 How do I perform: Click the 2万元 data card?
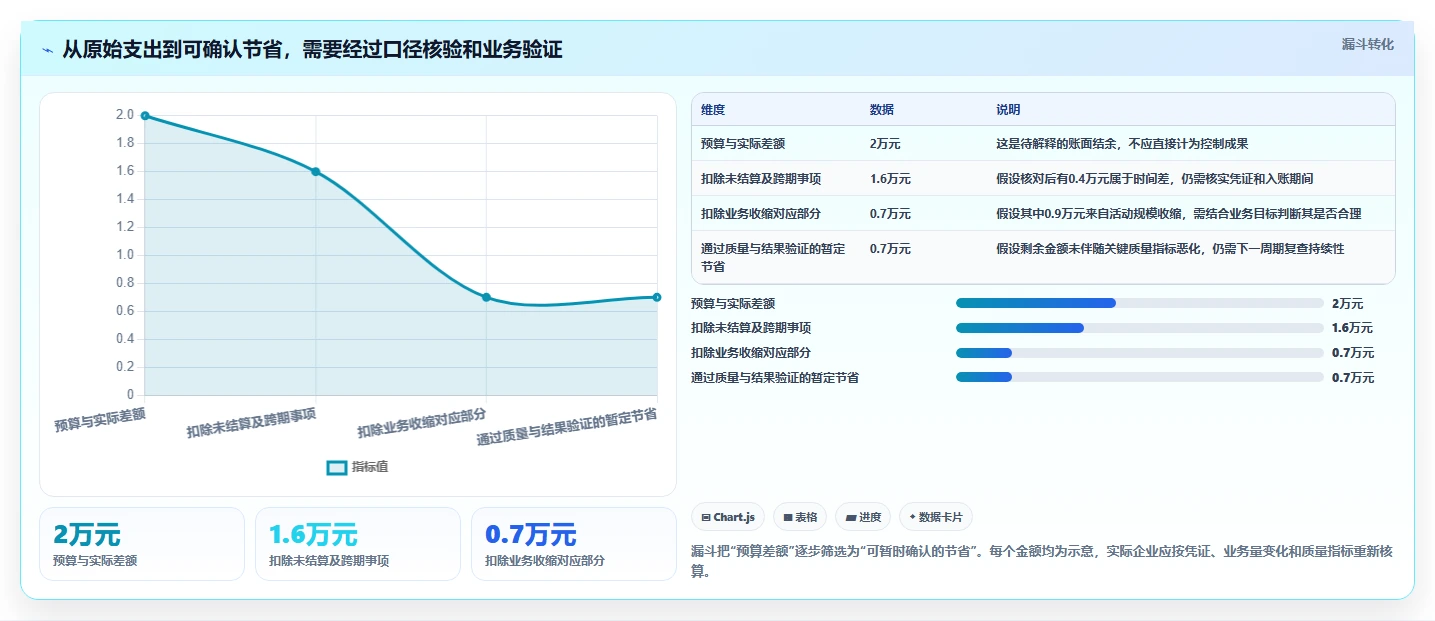[142, 544]
